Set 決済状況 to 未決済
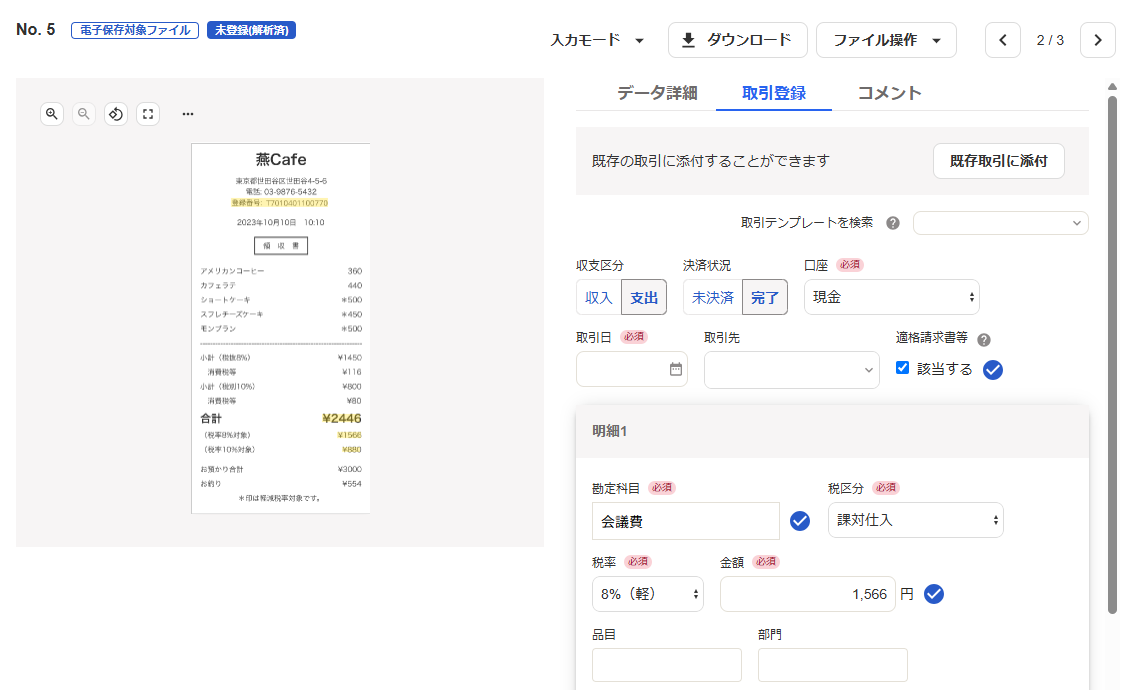Screen dimensions: 1127x690 coord(712,297)
